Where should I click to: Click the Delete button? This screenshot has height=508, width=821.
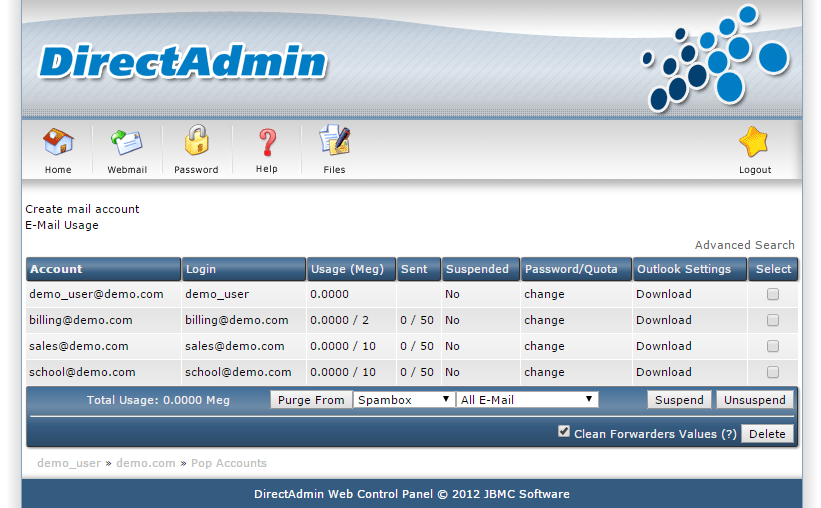pyautogui.click(x=767, y=434)
